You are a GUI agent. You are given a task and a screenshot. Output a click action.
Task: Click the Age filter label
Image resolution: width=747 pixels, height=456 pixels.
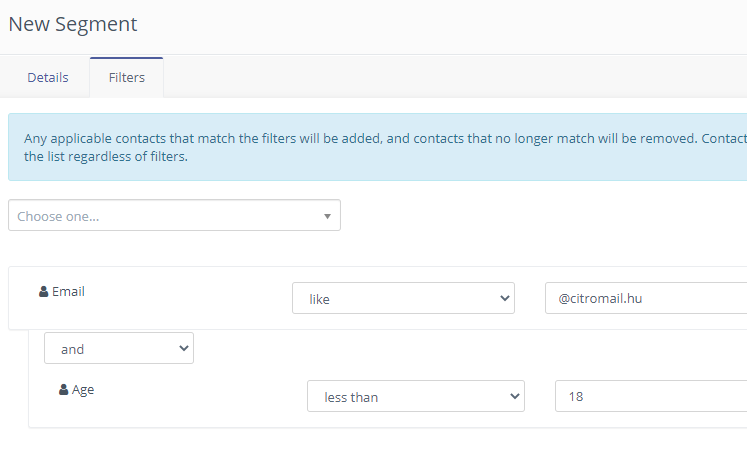coord(83,390)
